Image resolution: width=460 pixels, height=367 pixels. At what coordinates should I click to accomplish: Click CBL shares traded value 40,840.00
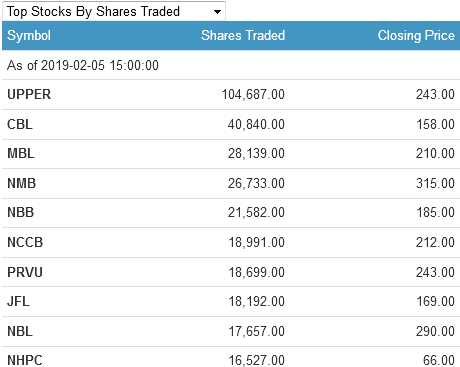[x=256, y=124]
